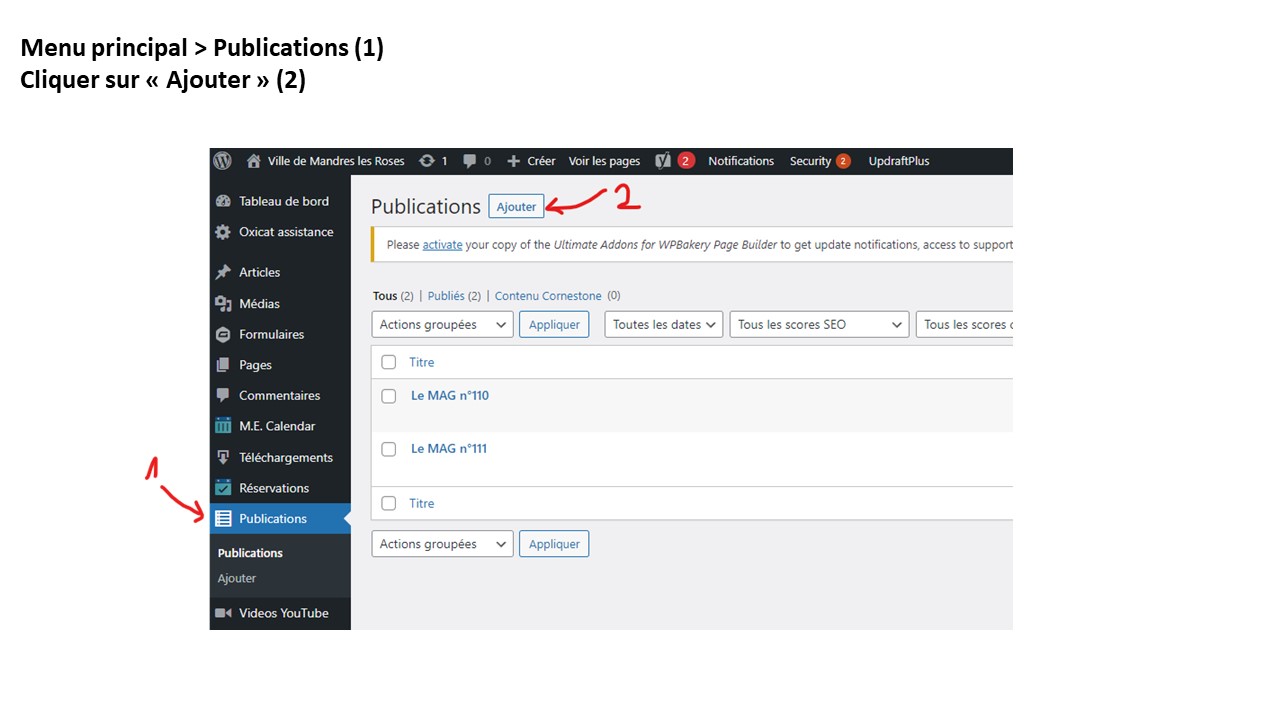1280x720 pixels.
Task: Click the activate link in notice
Action: coord(442,244)
